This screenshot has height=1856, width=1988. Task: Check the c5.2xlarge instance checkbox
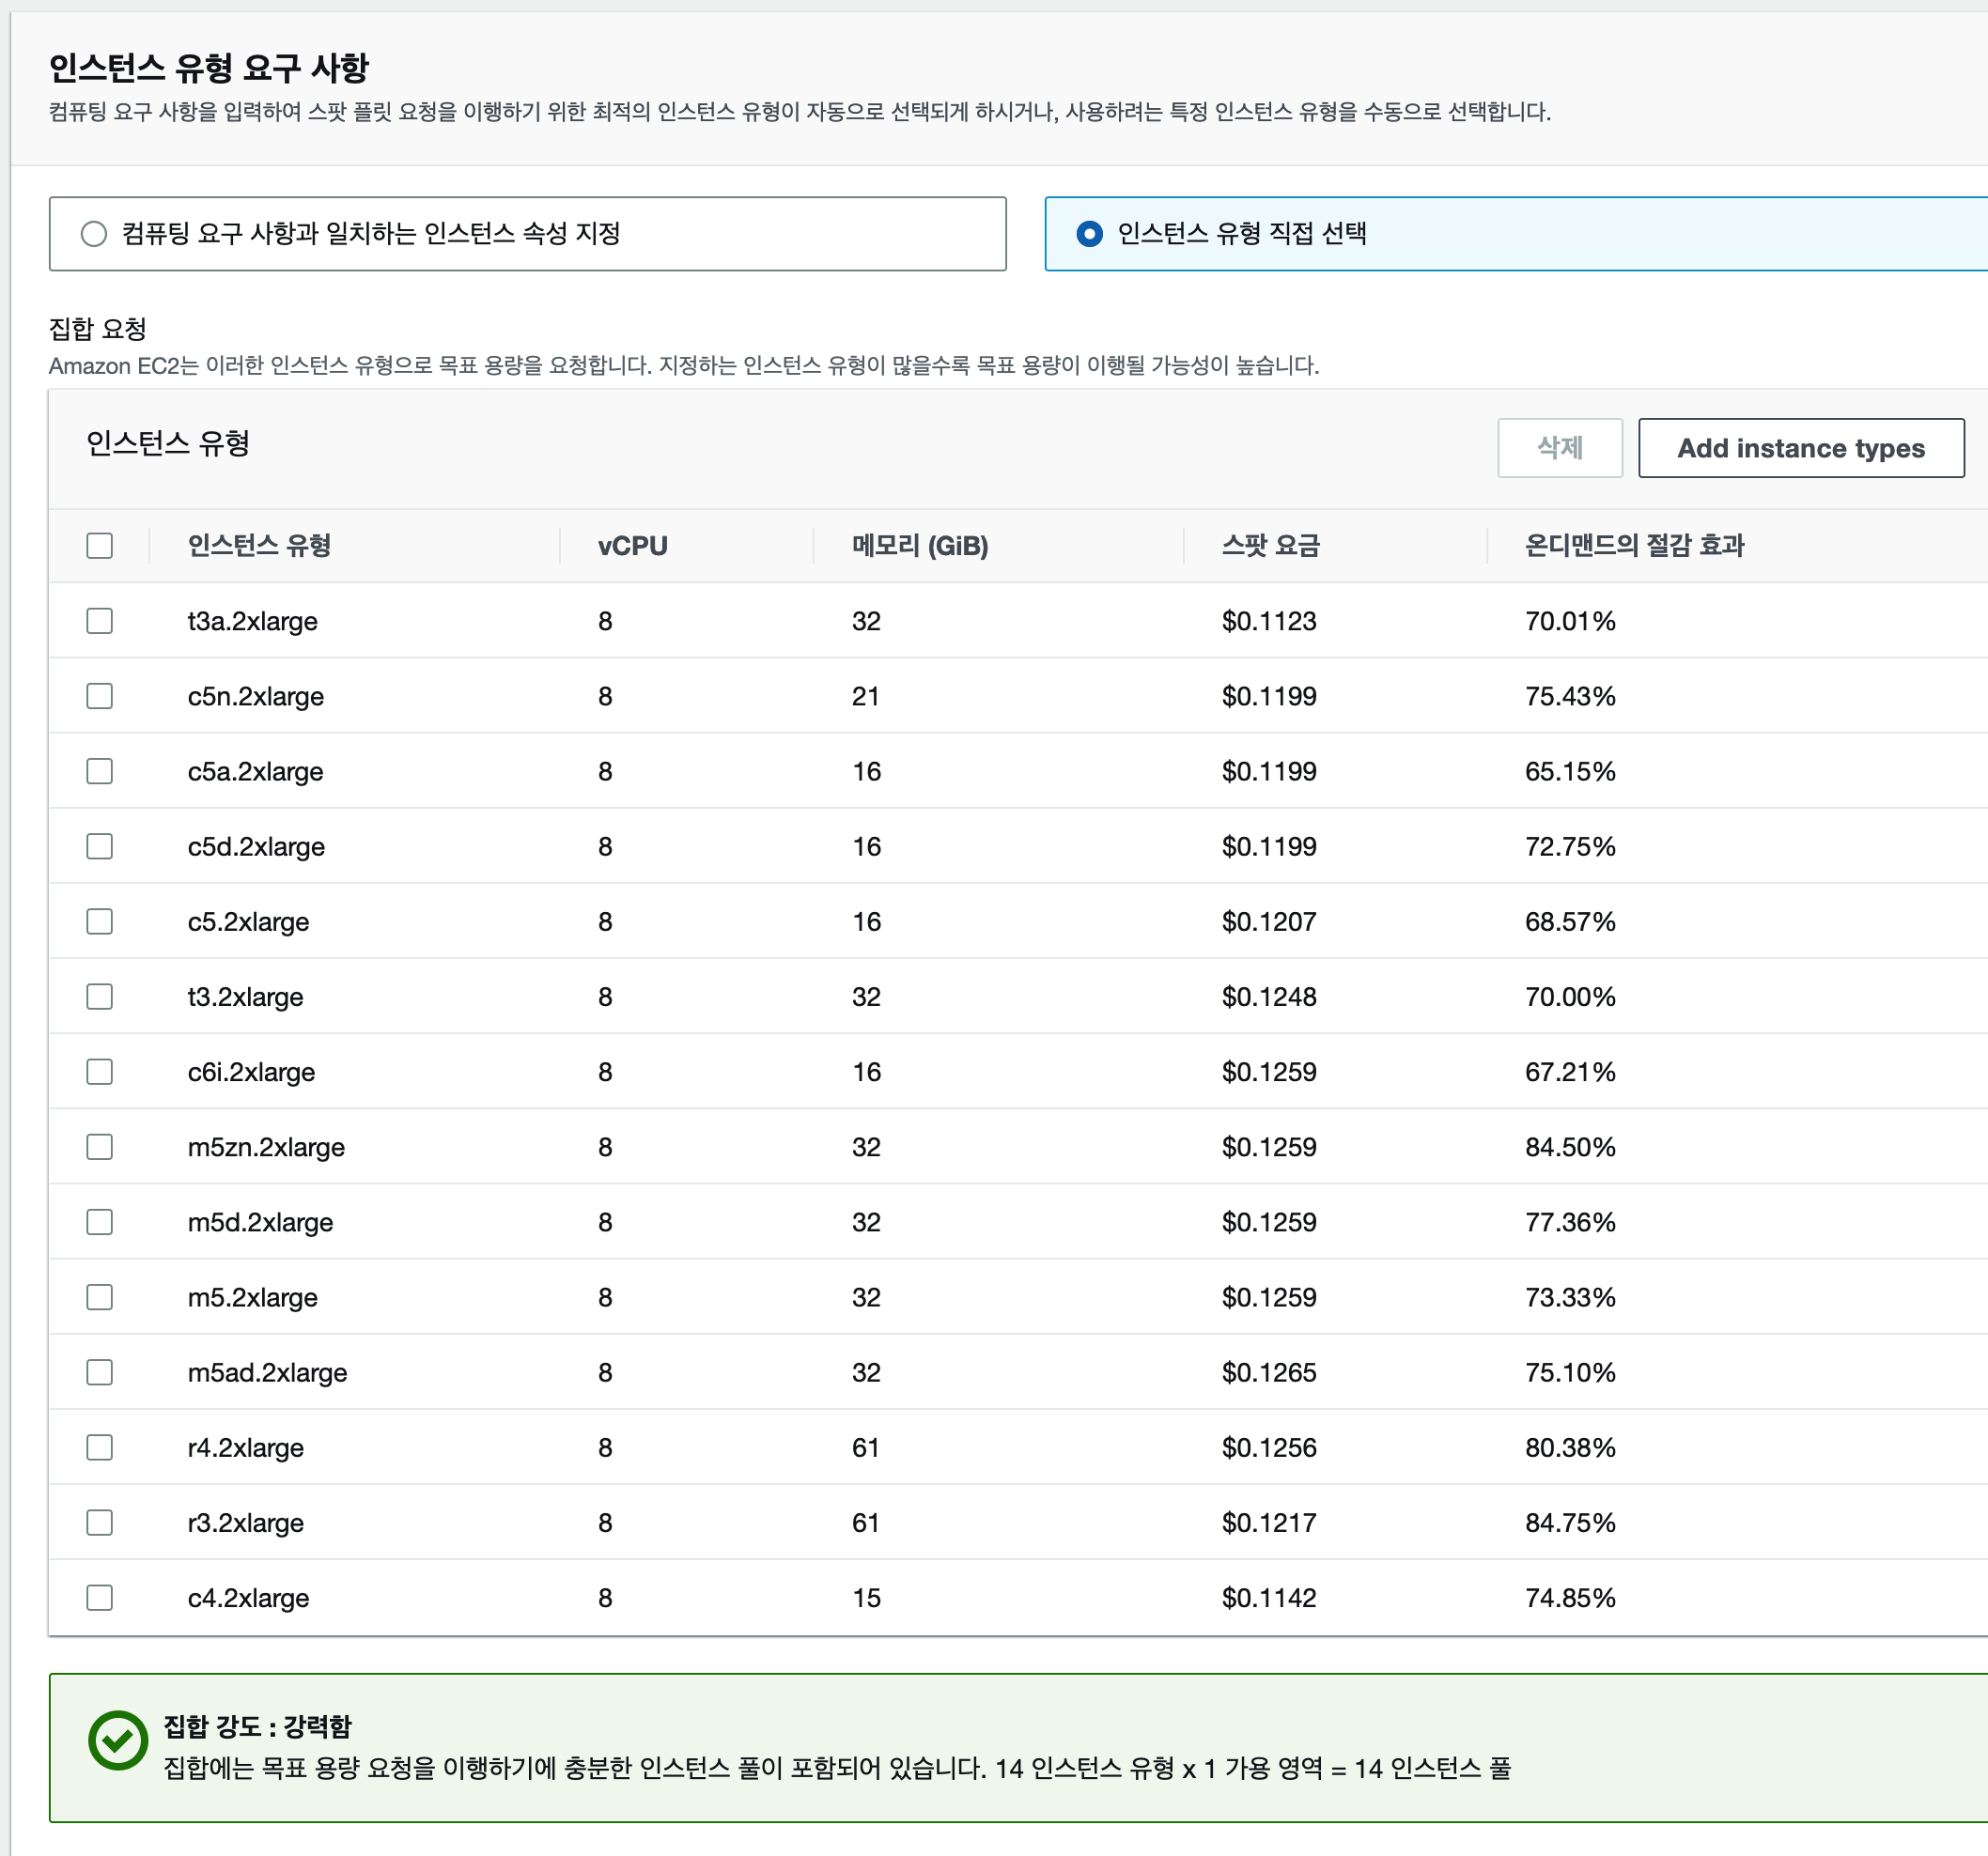(99, 921)
